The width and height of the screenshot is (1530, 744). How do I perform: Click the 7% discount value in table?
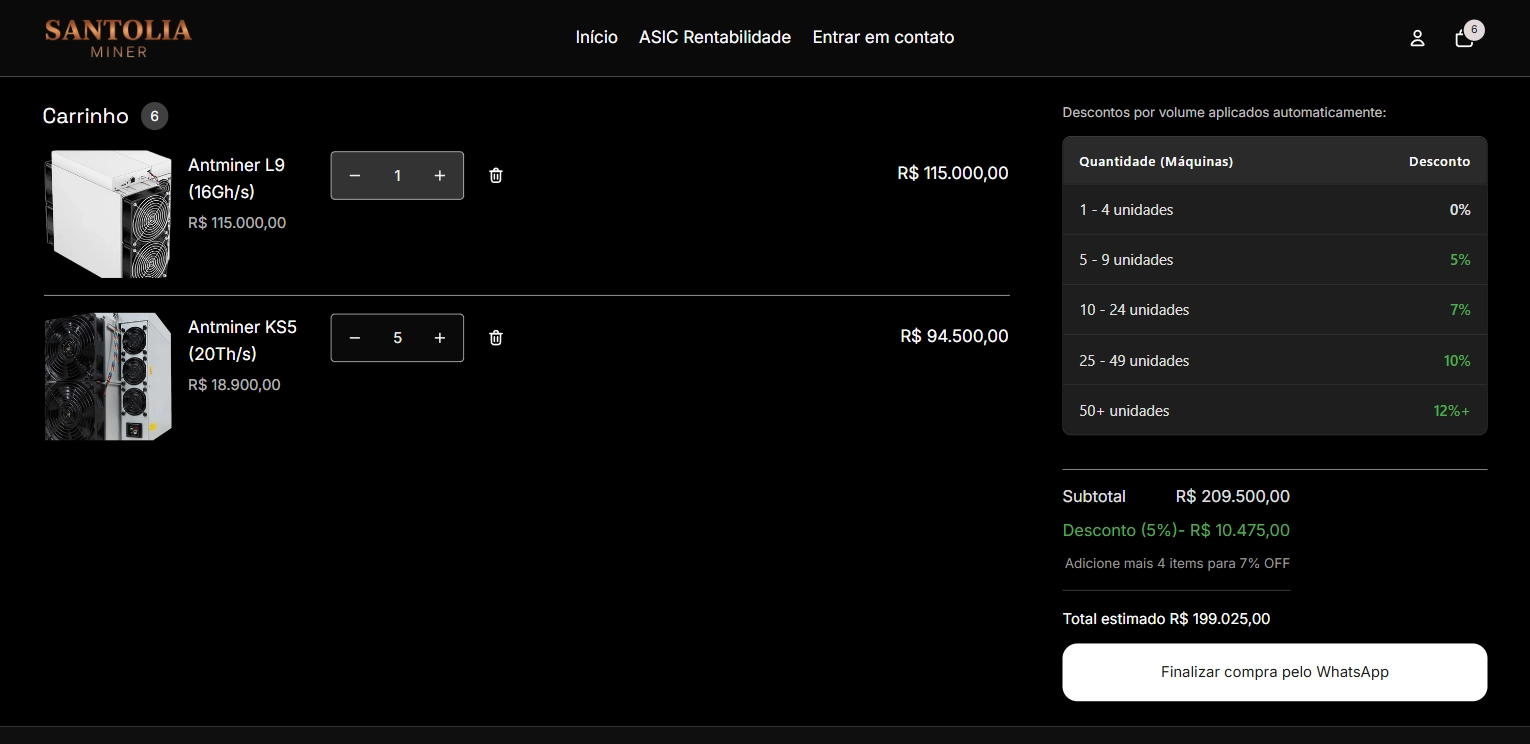pyautogui.click(x=1461, y=310)
